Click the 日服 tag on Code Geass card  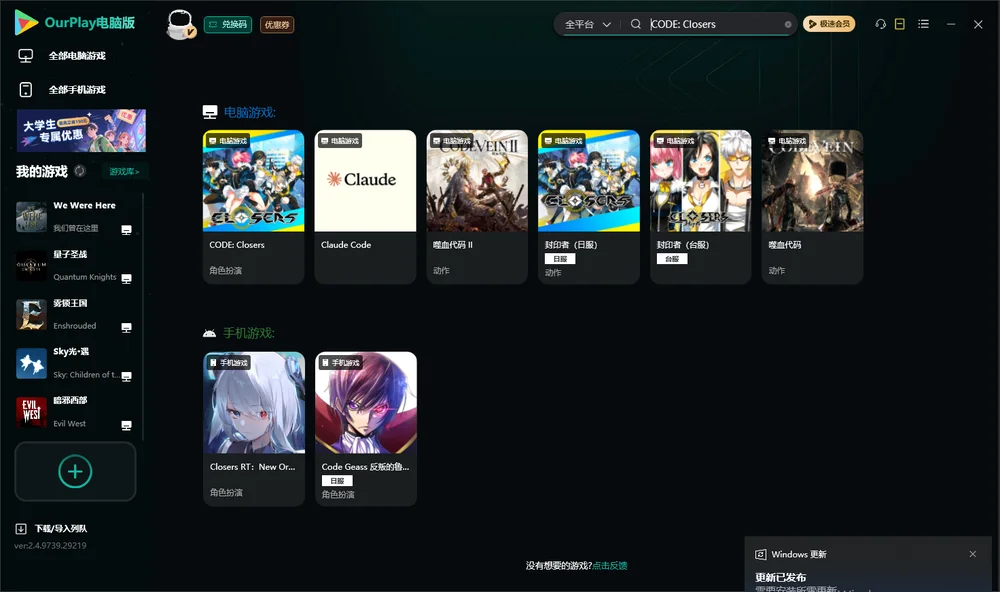pos(337,481)
